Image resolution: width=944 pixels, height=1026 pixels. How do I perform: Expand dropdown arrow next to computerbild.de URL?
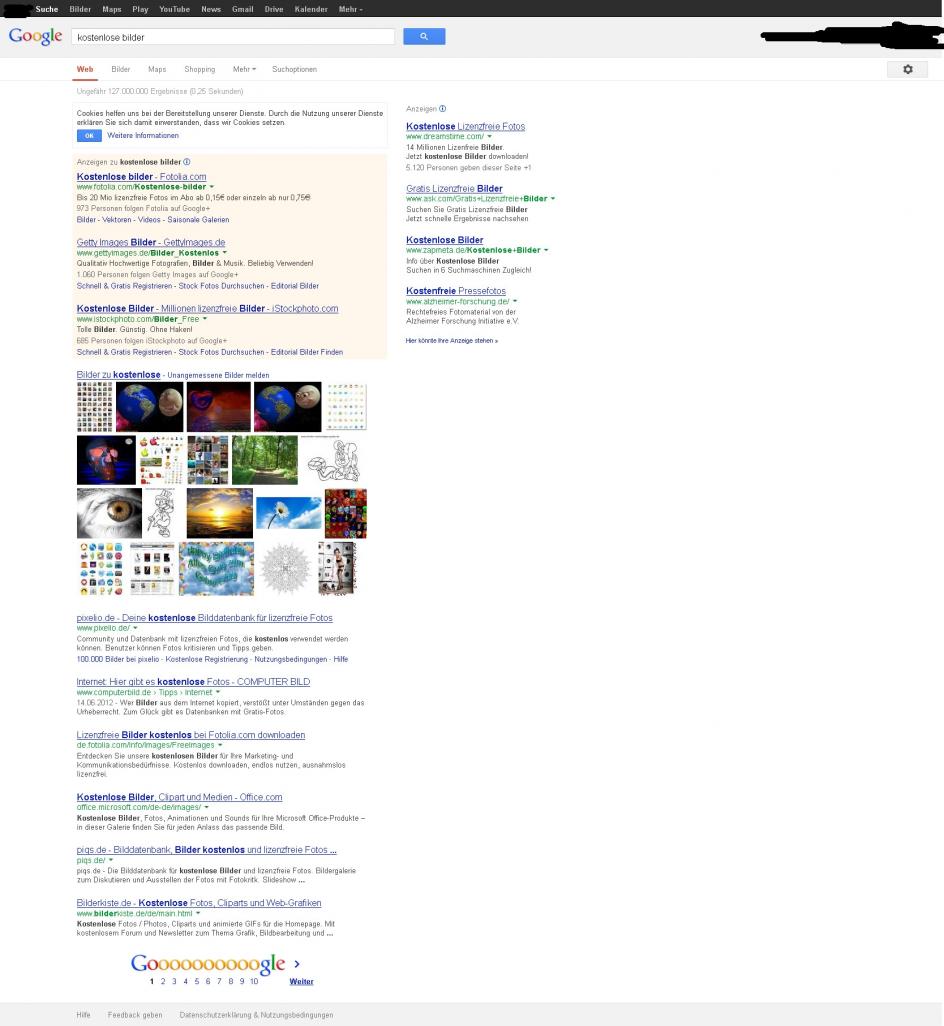click(218, 692)
